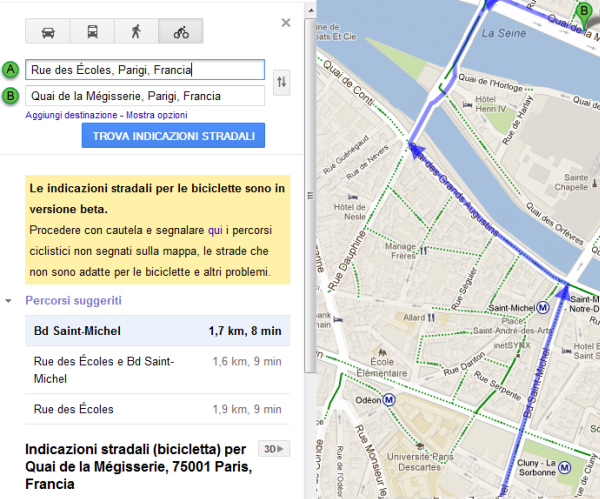The image size is (600, 499).
Task: Click Place Saint-André-des-Arts label
Action: pyautogui.click(x=512, y=326)
